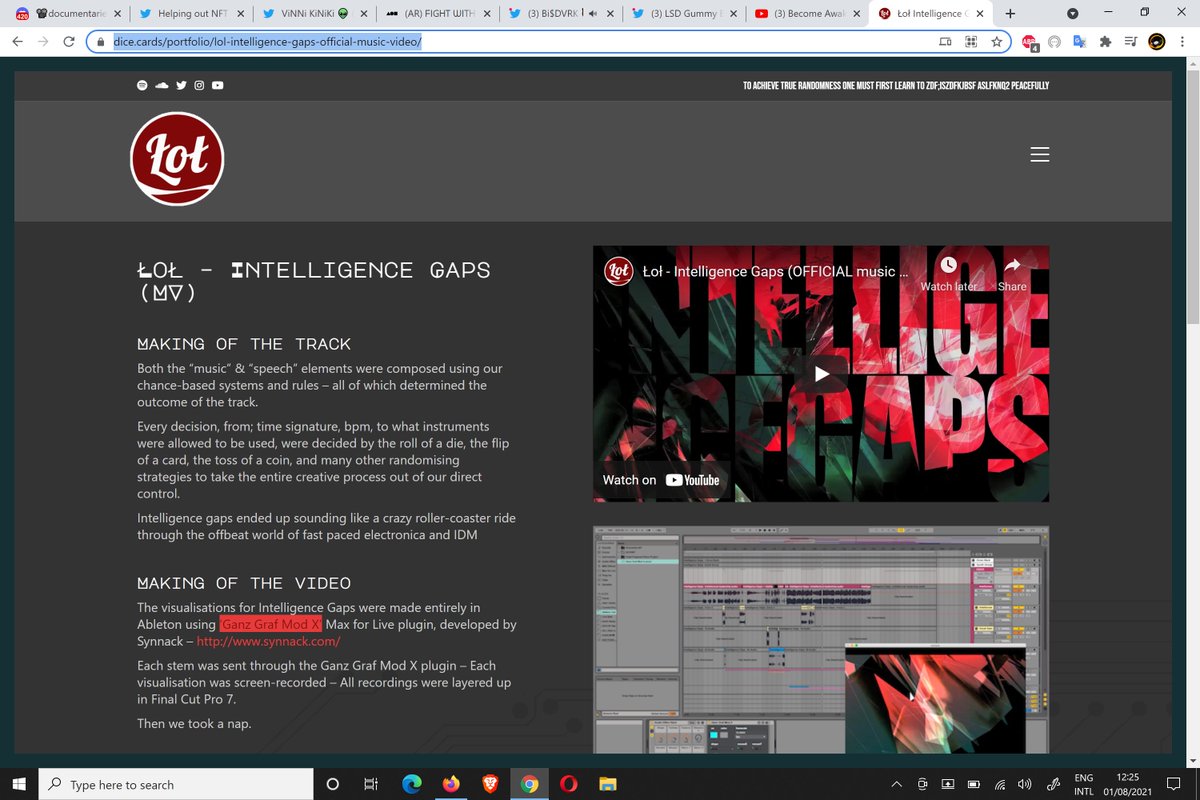Open the notification action center

coord(1175,784)
